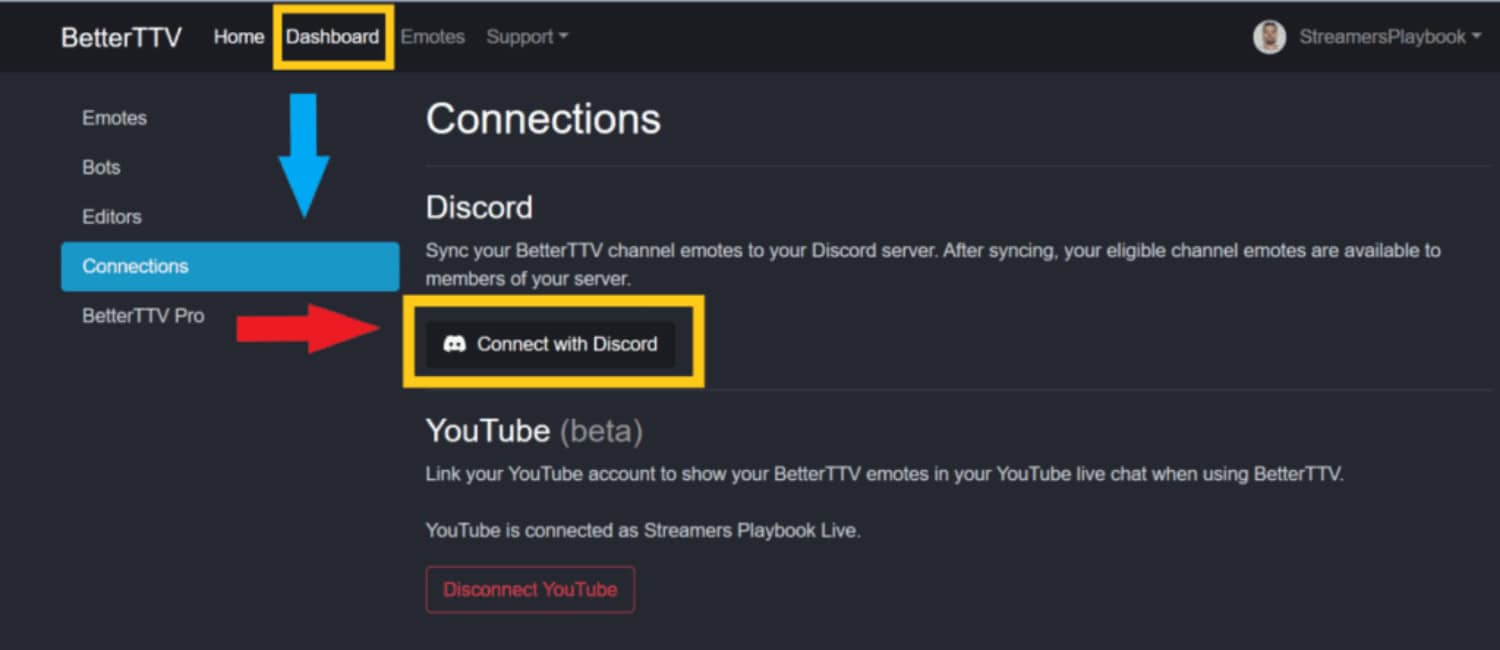Click the YouTube (beta) section heading

point(534,431)
